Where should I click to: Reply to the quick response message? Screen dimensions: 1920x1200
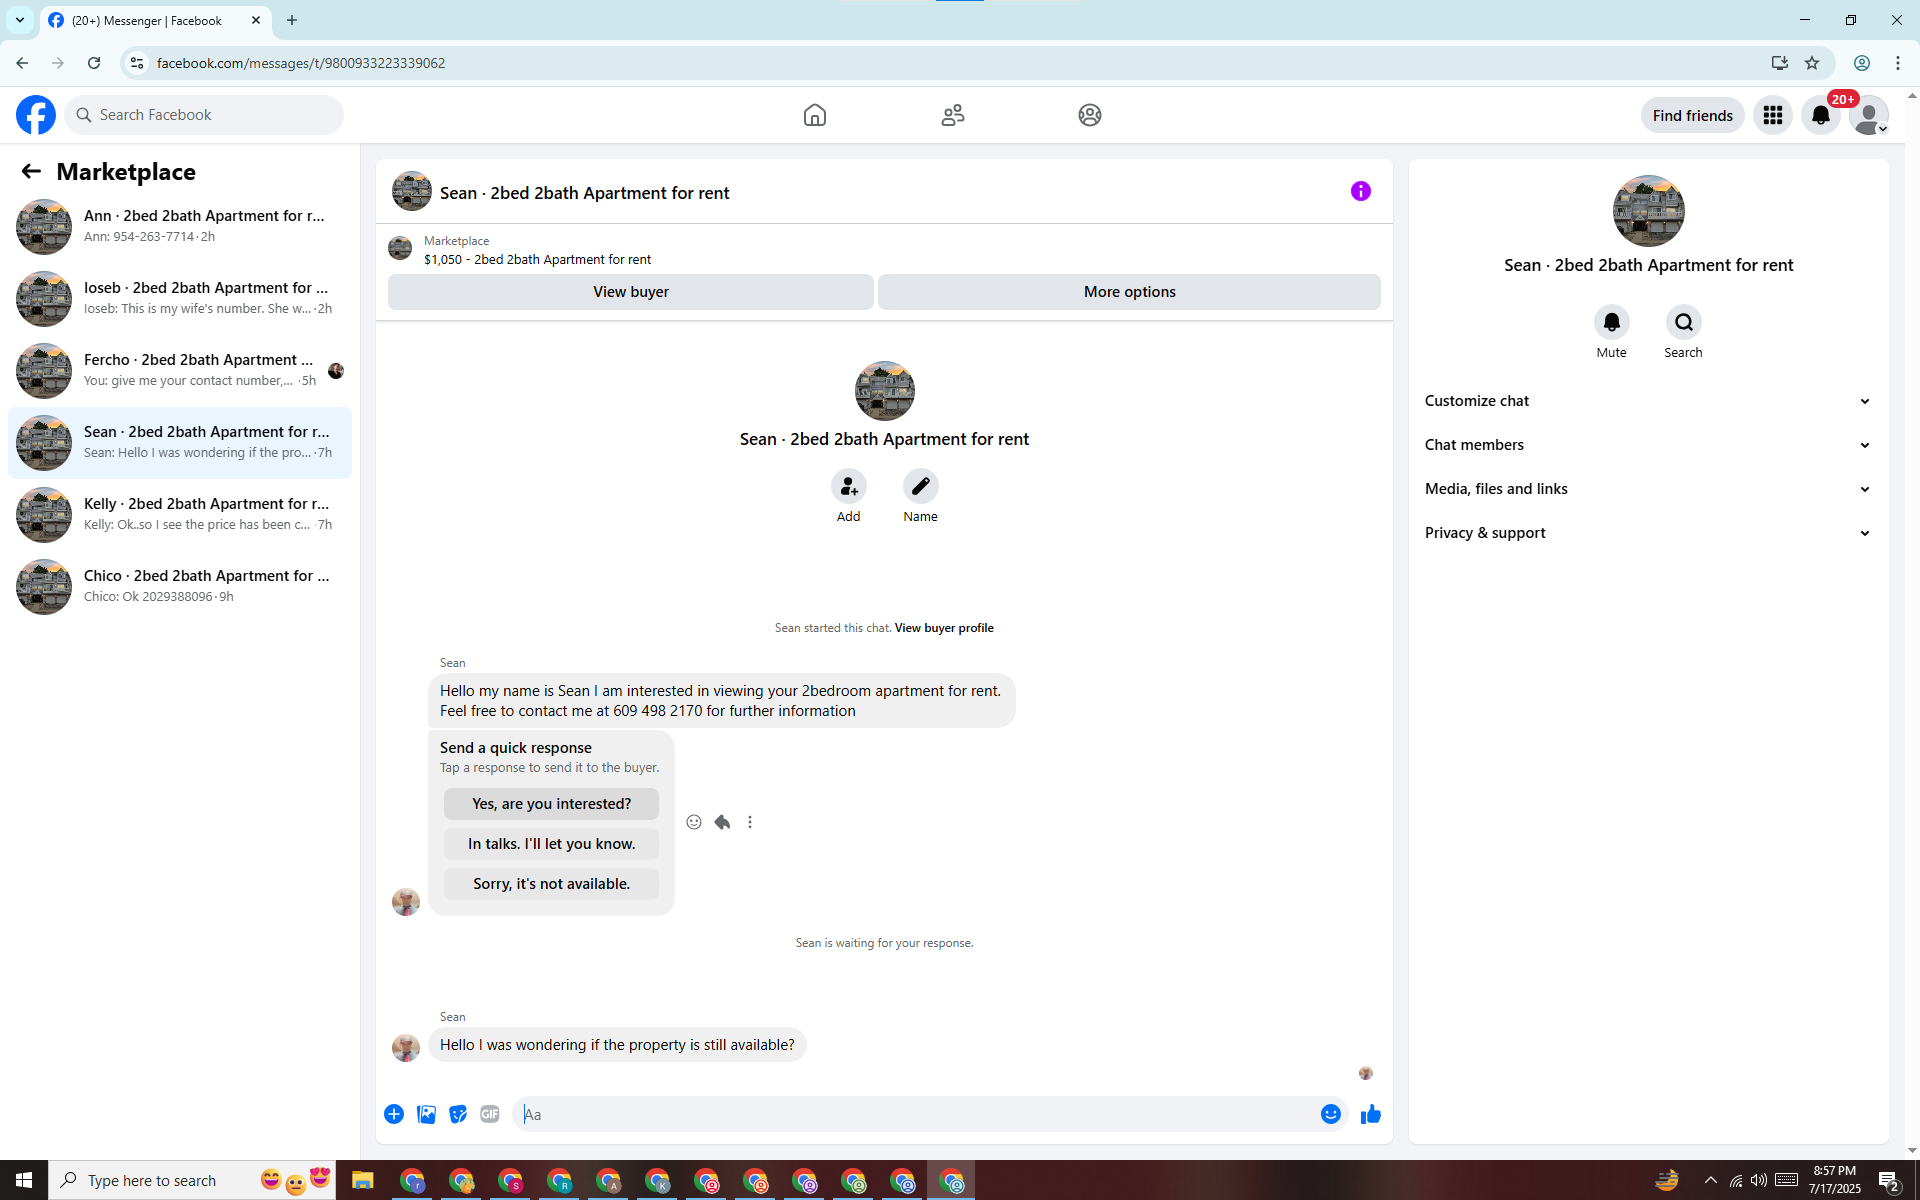point(722,822)
